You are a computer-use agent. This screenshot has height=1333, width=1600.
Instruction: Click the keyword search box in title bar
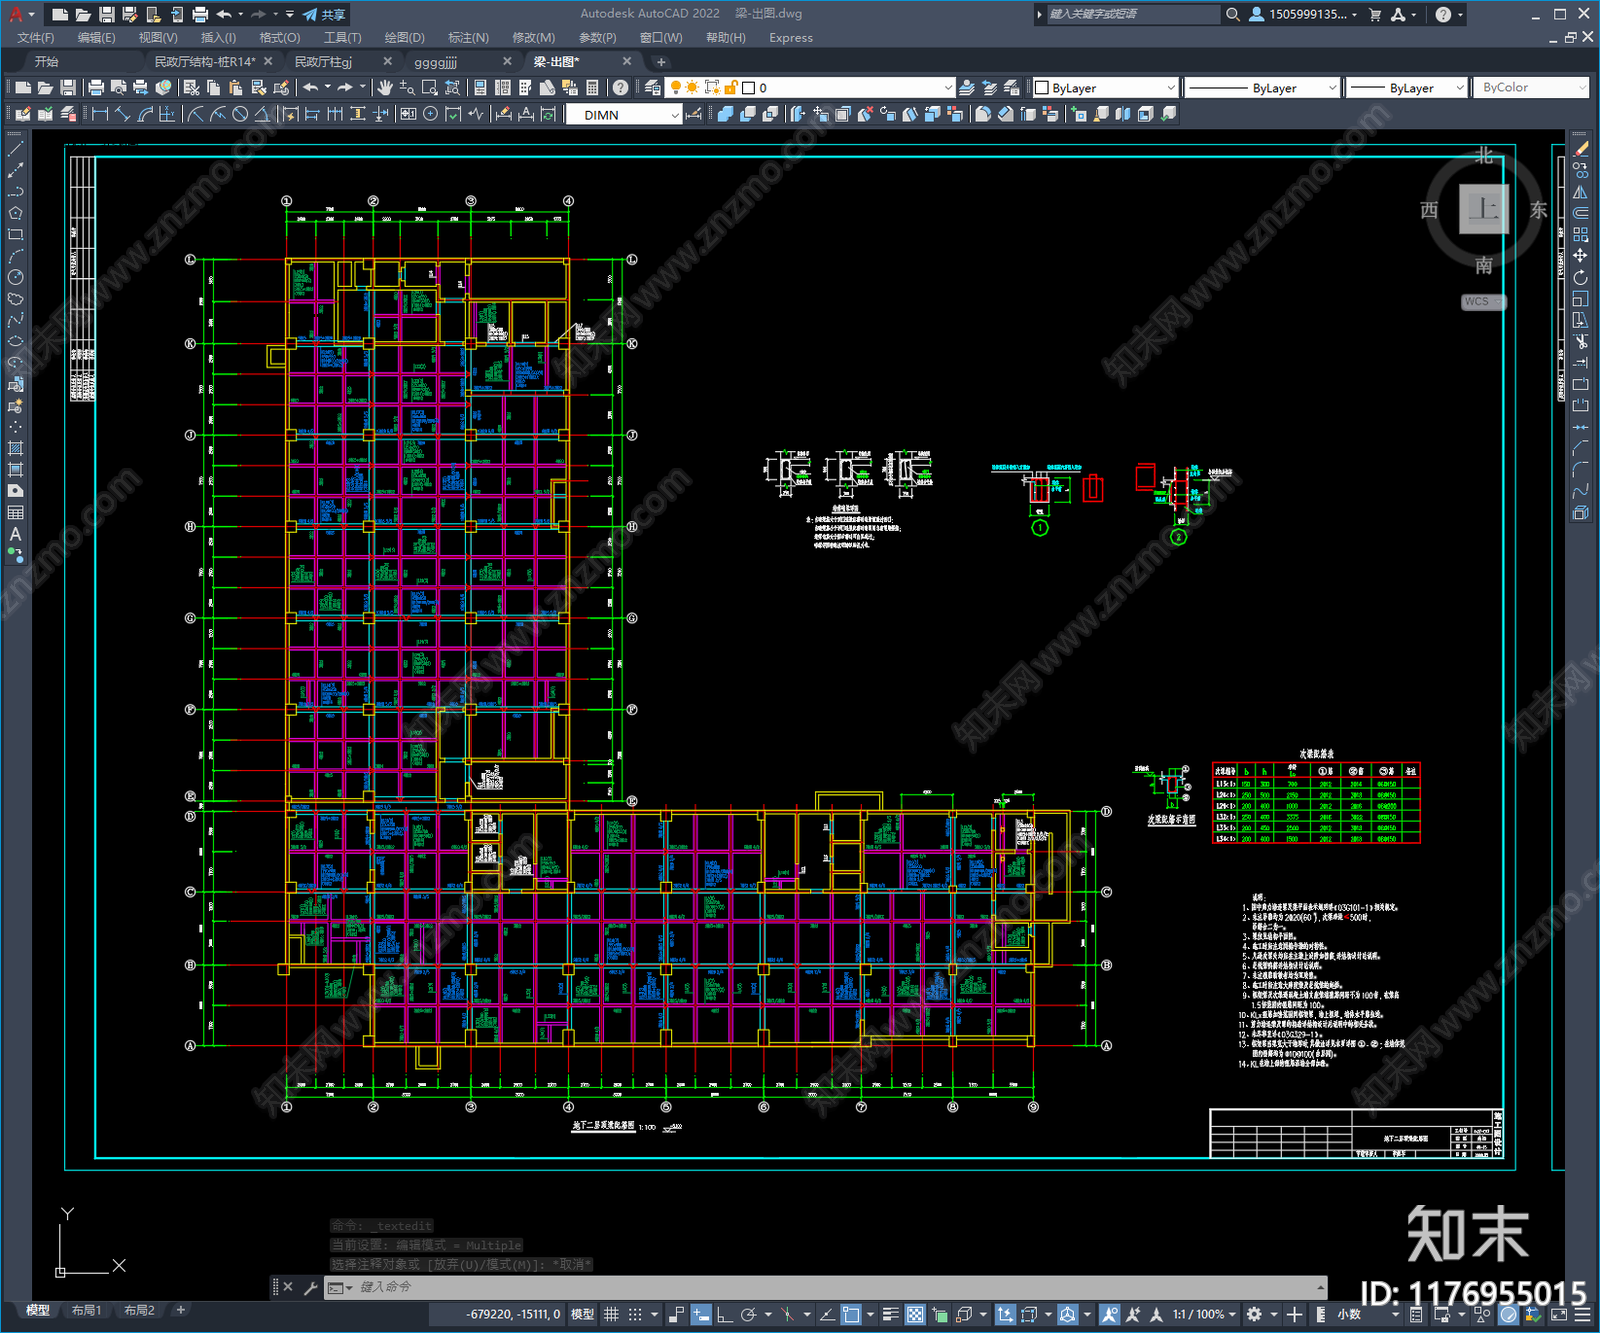(1133, 14)
